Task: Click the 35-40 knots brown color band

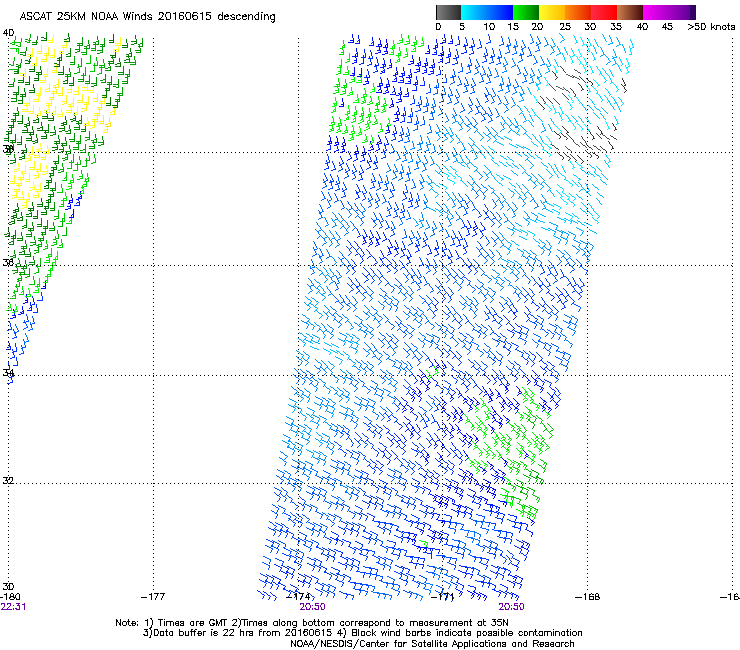Action: click(630, 12)
